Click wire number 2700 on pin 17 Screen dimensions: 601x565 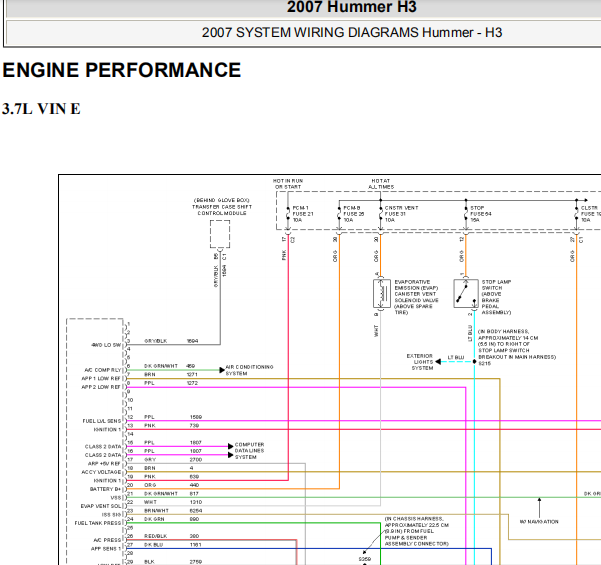click(196, 459)
